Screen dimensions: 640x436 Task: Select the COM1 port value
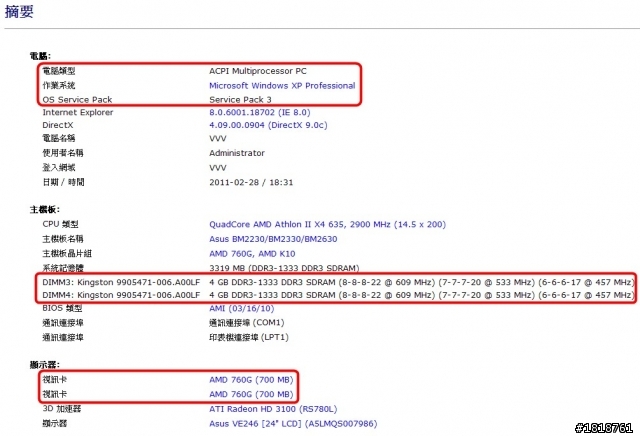(247, 323)
